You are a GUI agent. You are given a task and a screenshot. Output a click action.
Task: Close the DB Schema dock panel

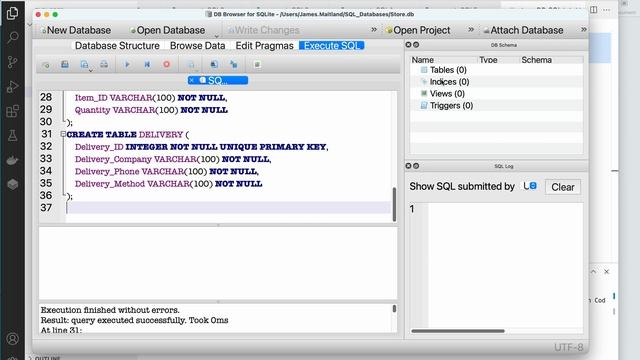(408, 44)
